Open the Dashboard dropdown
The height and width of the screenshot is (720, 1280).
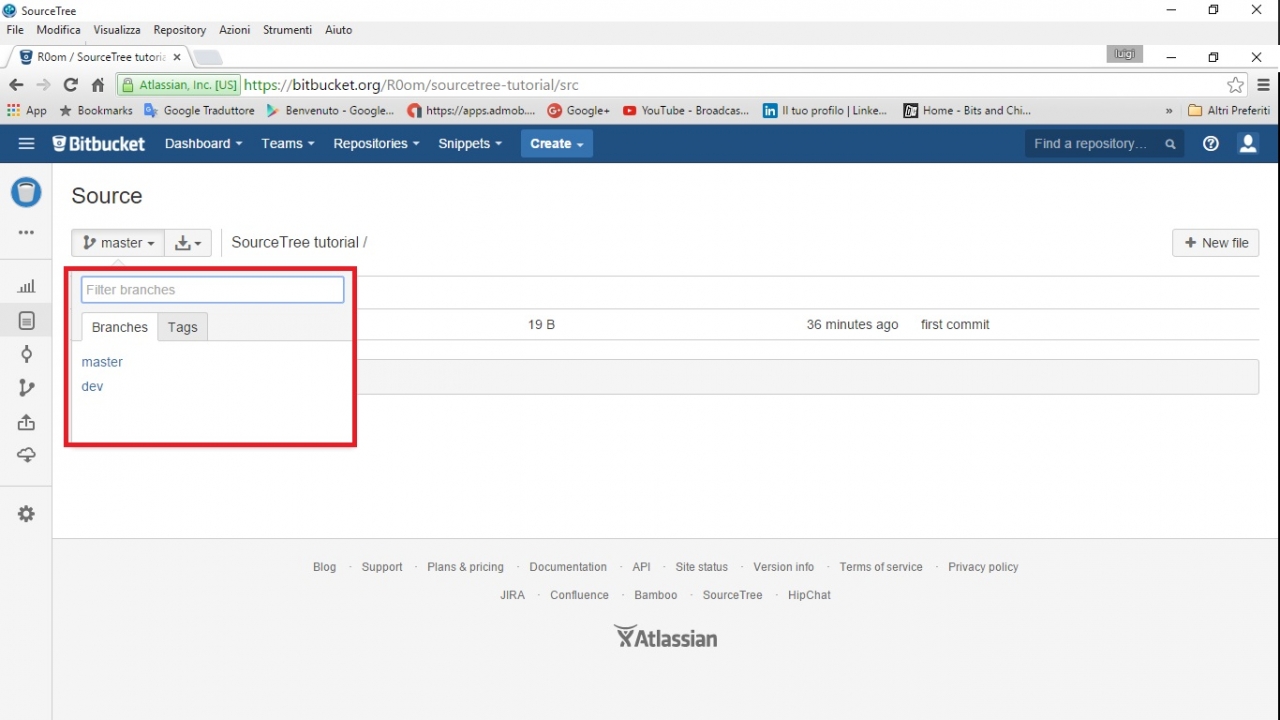click(204, 144)
